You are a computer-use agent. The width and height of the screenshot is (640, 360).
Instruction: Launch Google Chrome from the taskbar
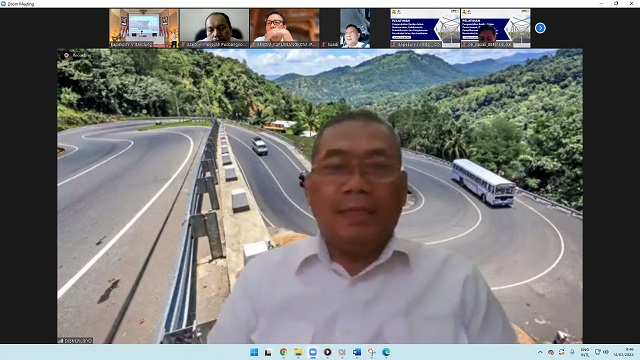pos(283,352)
